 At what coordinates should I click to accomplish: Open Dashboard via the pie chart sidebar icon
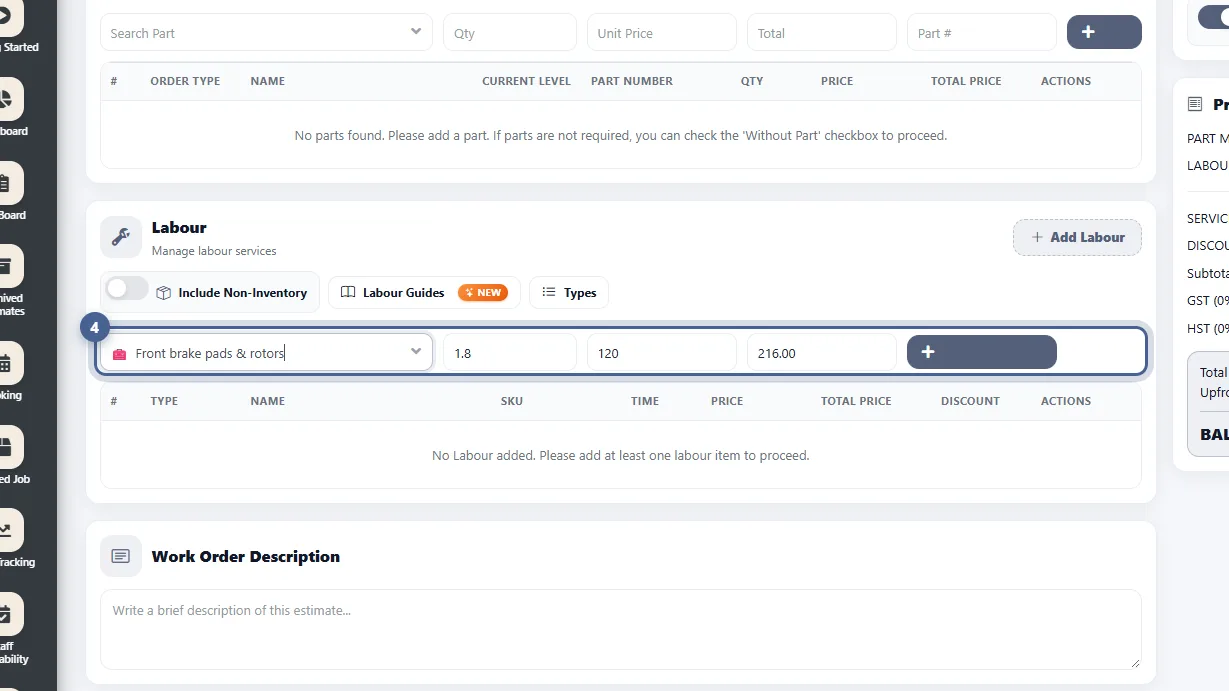[x=4, y=99]
